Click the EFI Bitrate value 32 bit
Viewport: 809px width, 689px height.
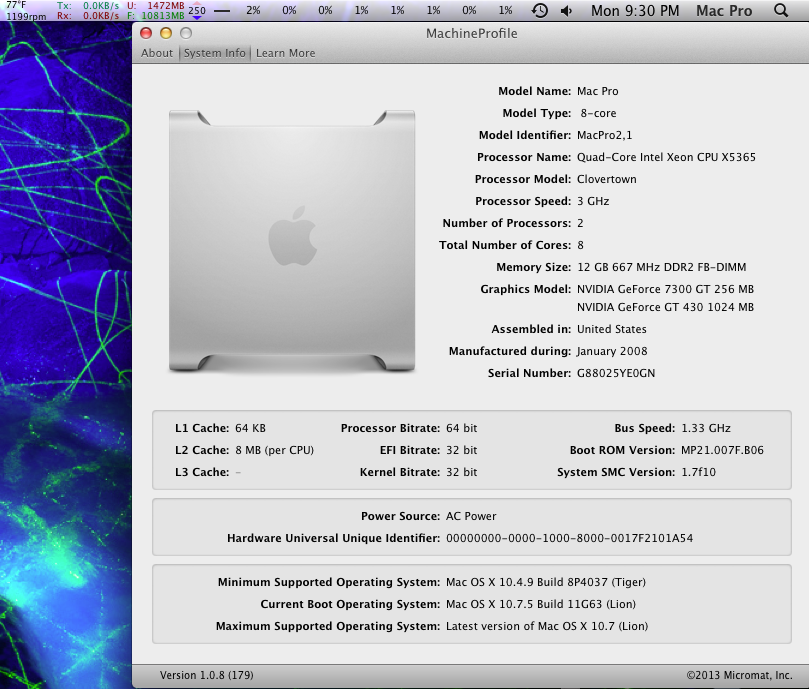461,451
